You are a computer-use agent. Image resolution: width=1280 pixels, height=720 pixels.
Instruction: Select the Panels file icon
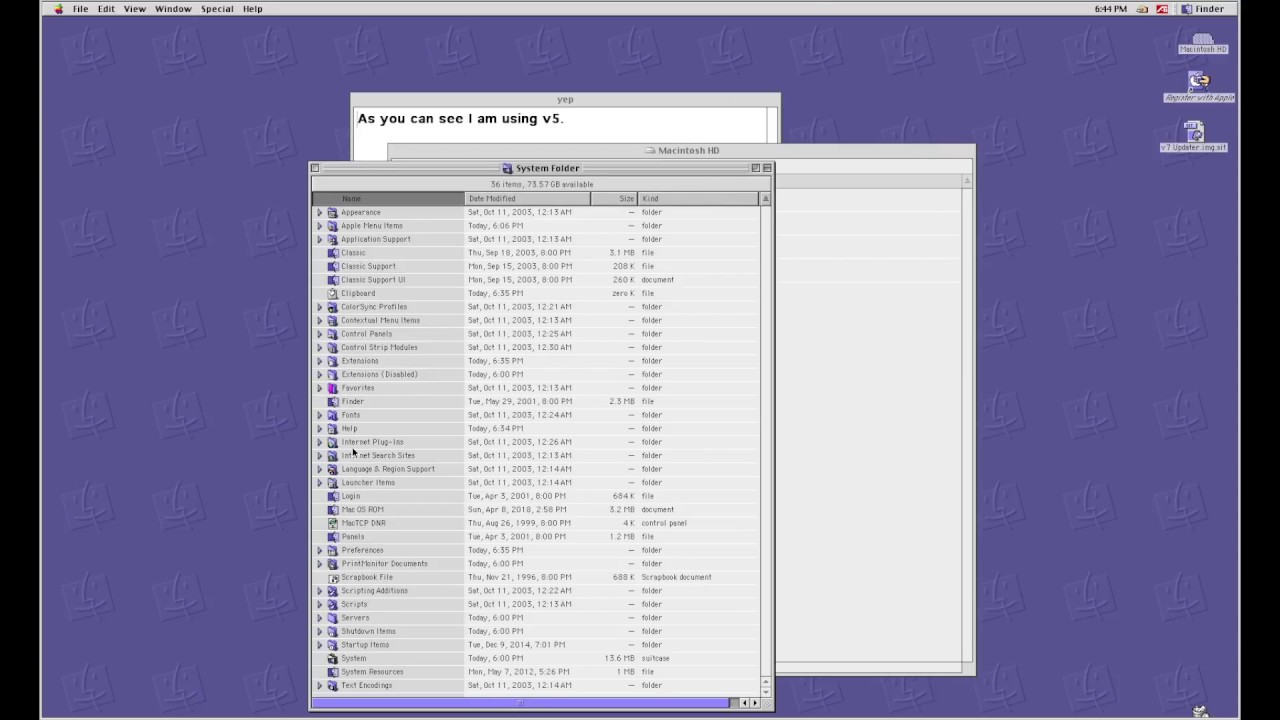click(x=333, y=536)
